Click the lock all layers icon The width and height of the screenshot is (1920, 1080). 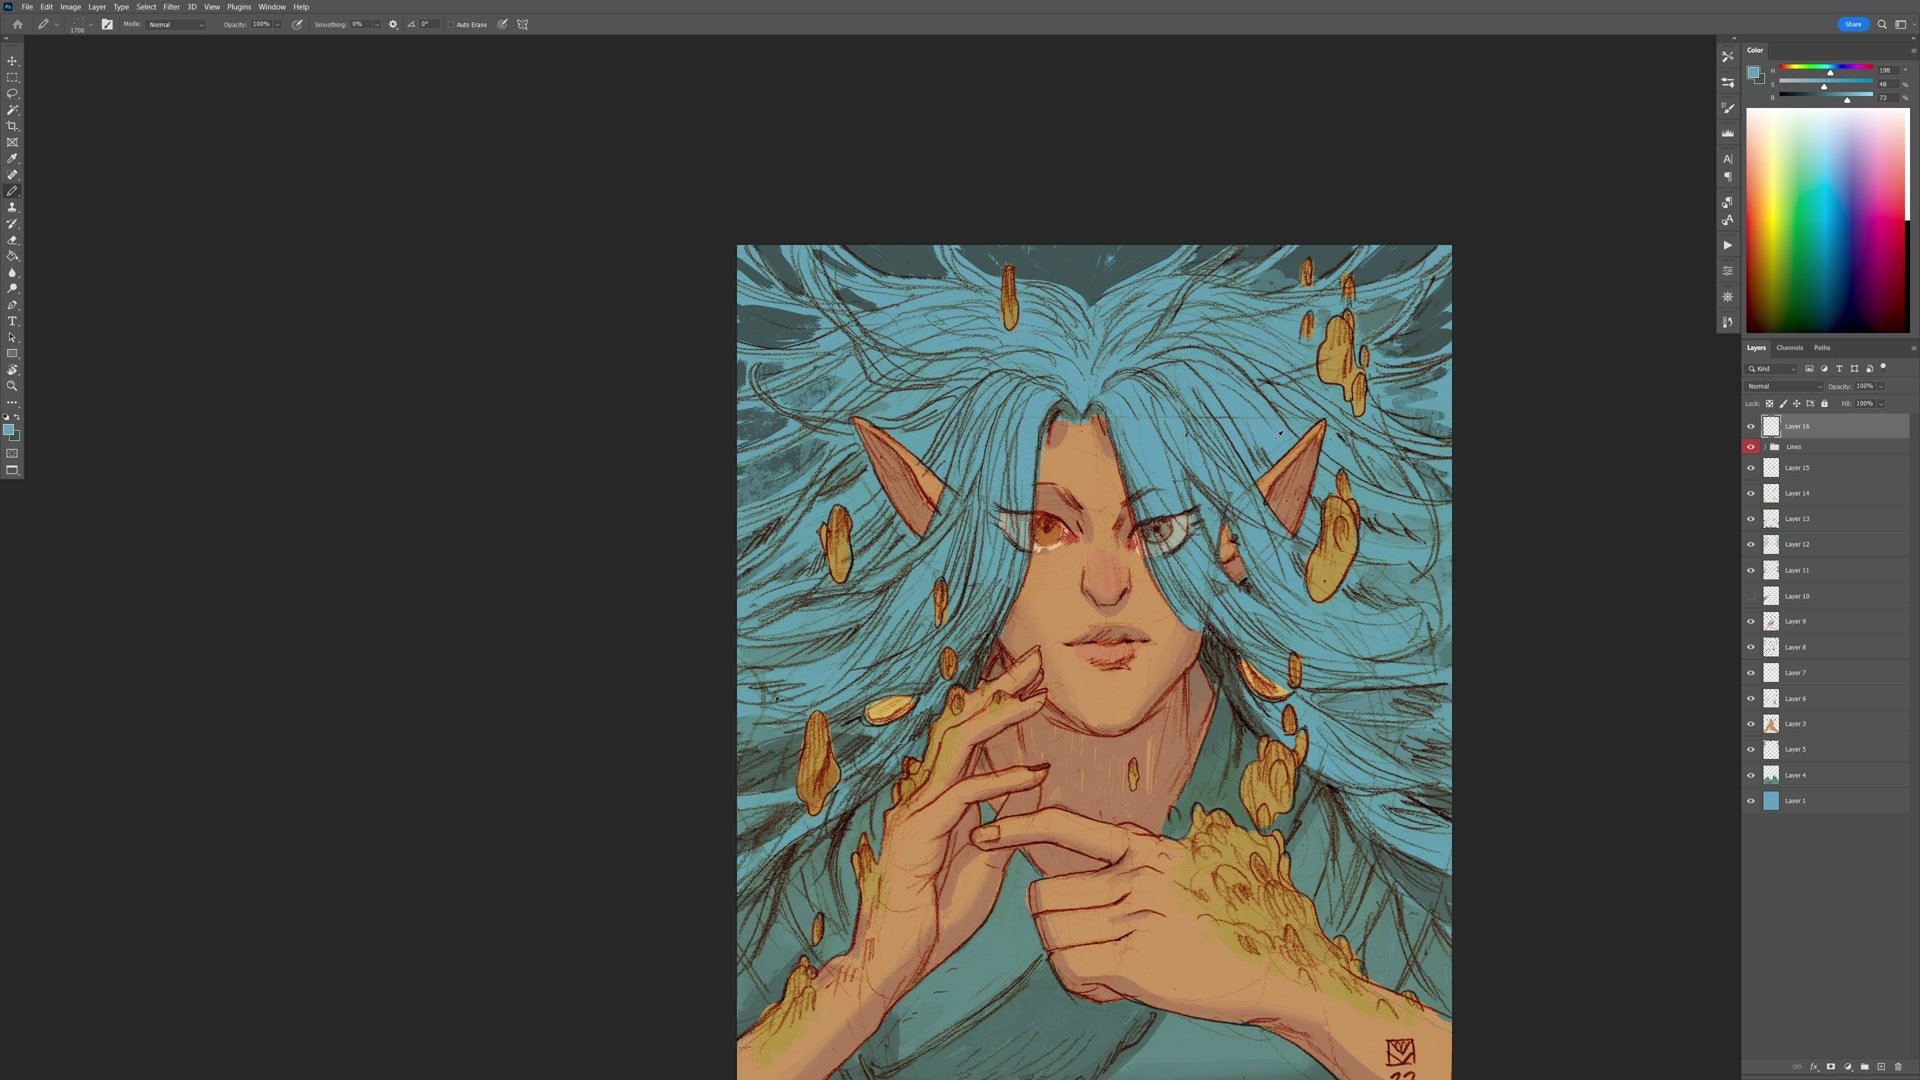(1824, 404)
